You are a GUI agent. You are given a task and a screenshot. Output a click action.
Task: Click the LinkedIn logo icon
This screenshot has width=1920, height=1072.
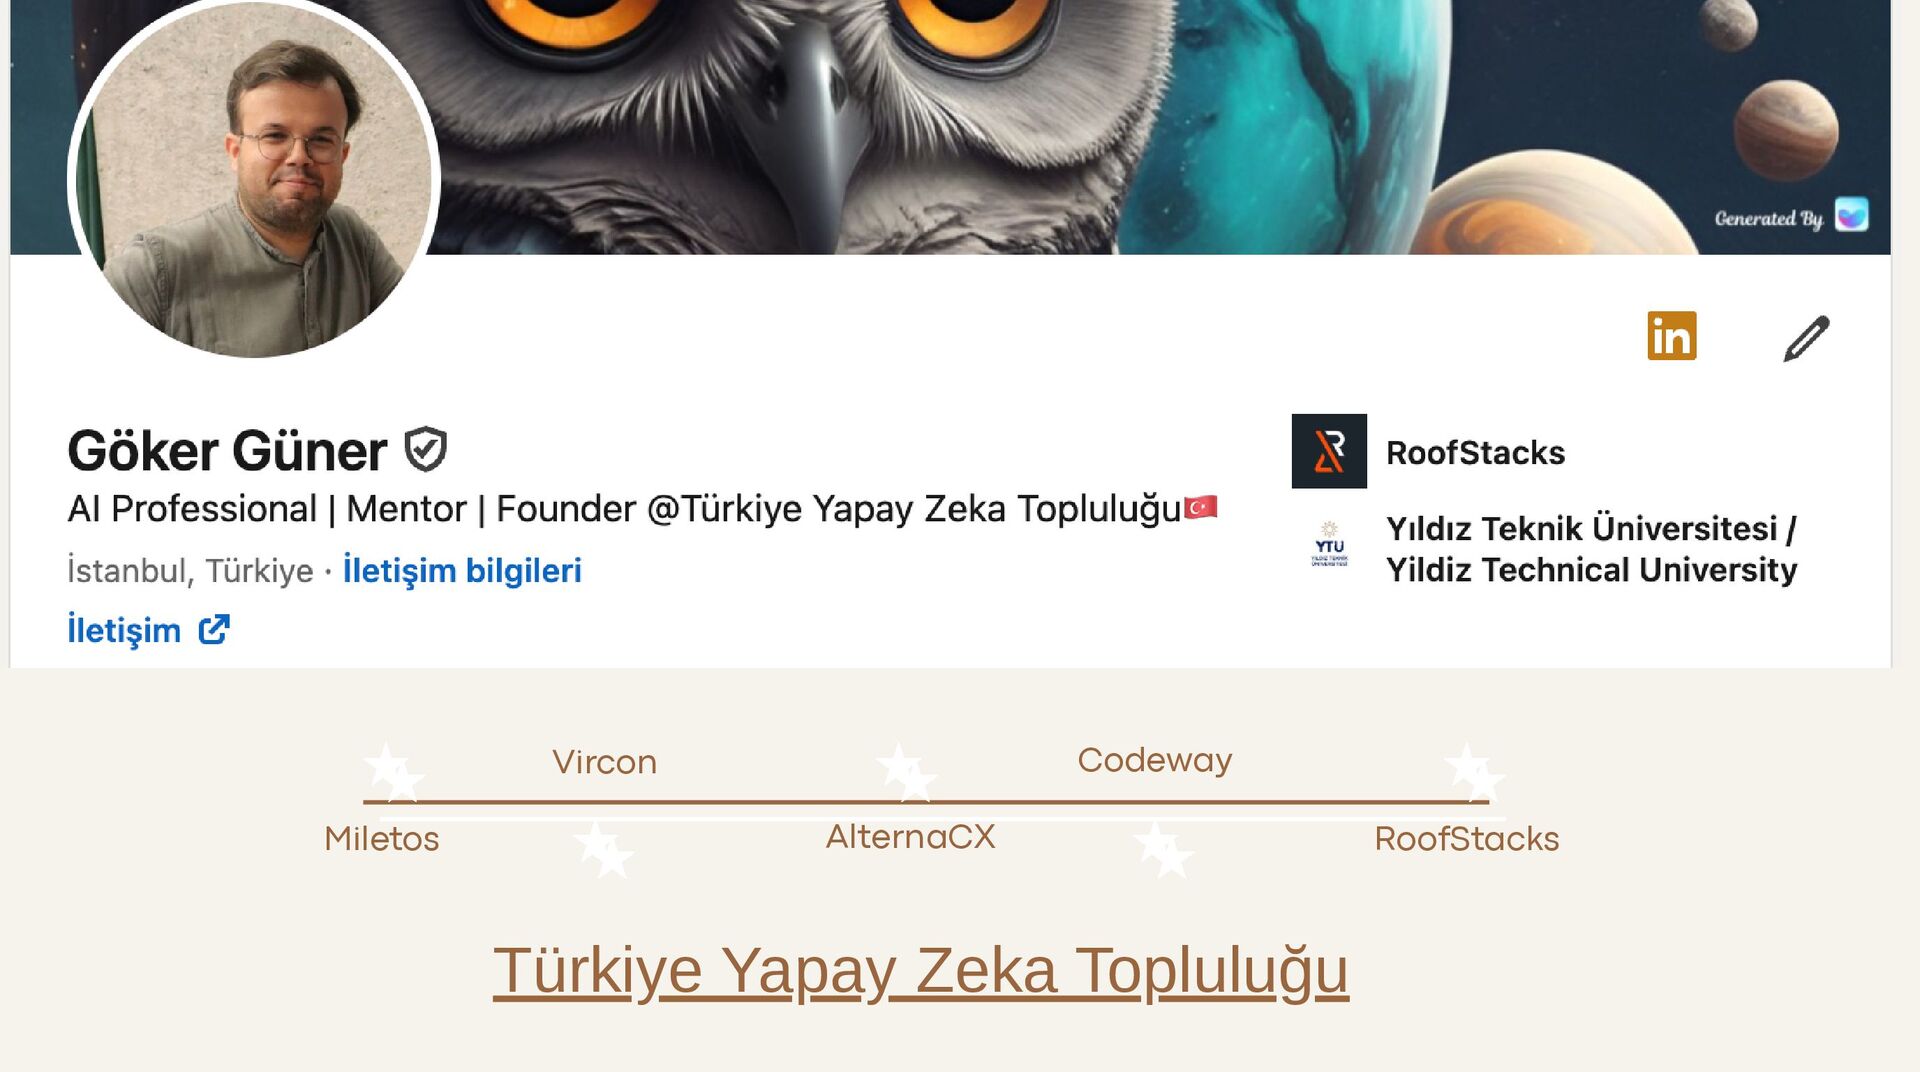[1672, 335]
